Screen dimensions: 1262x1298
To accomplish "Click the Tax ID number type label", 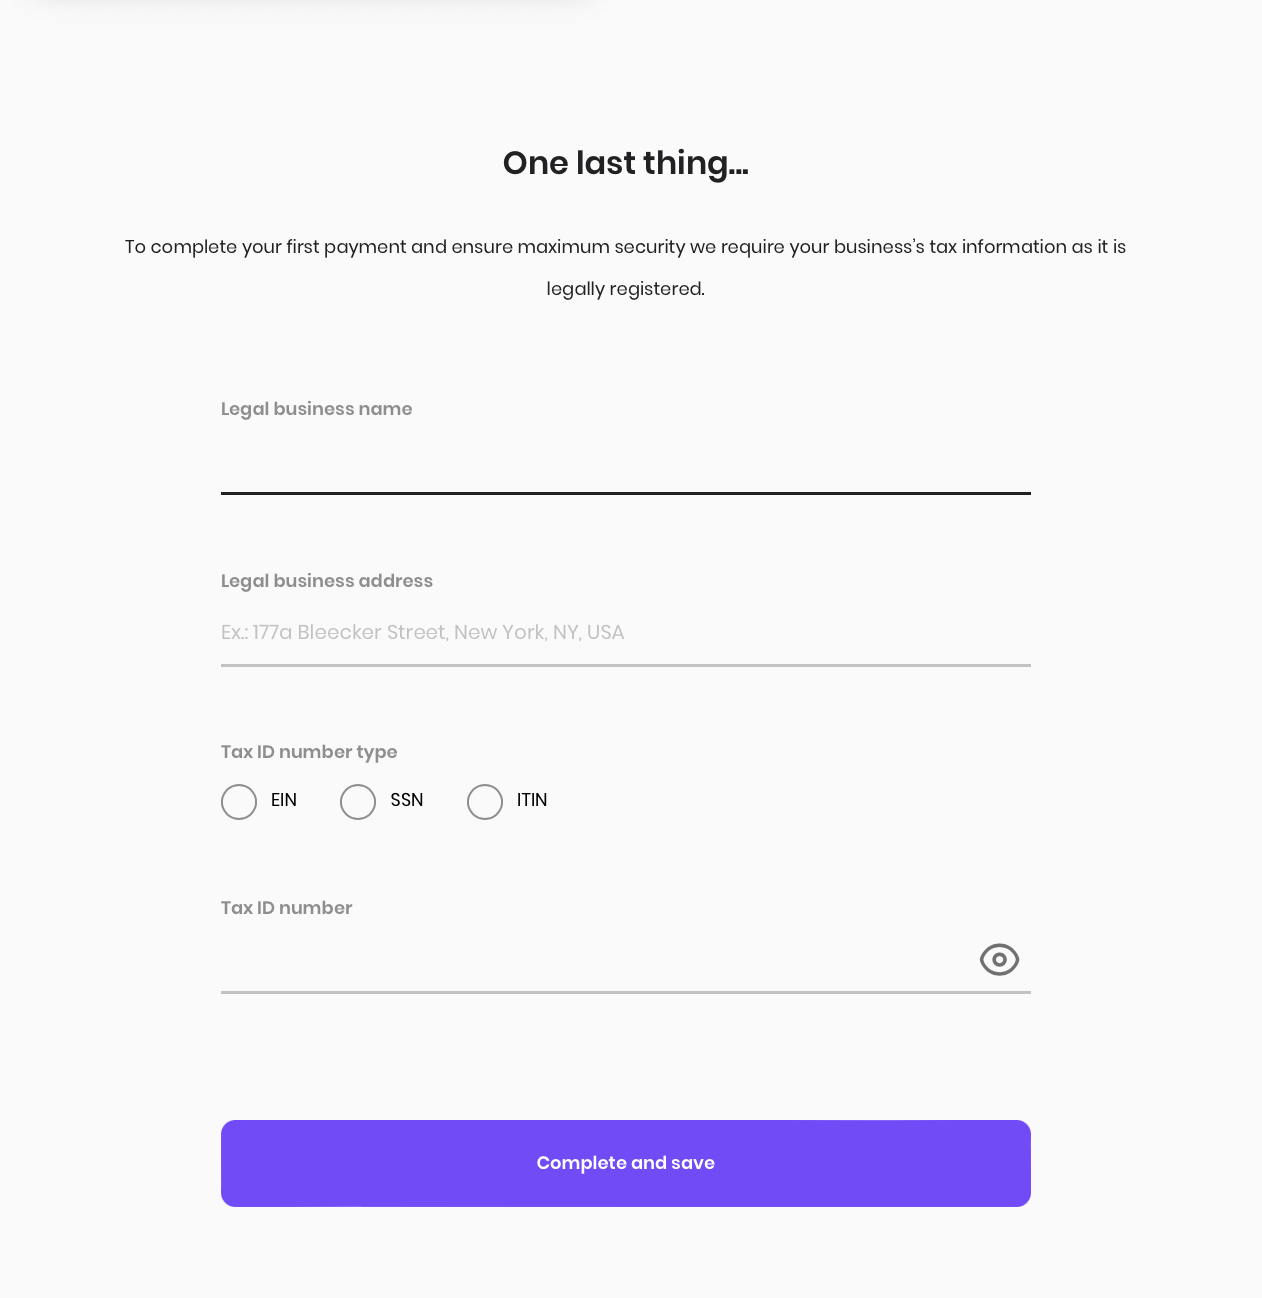I will [309, 752].
